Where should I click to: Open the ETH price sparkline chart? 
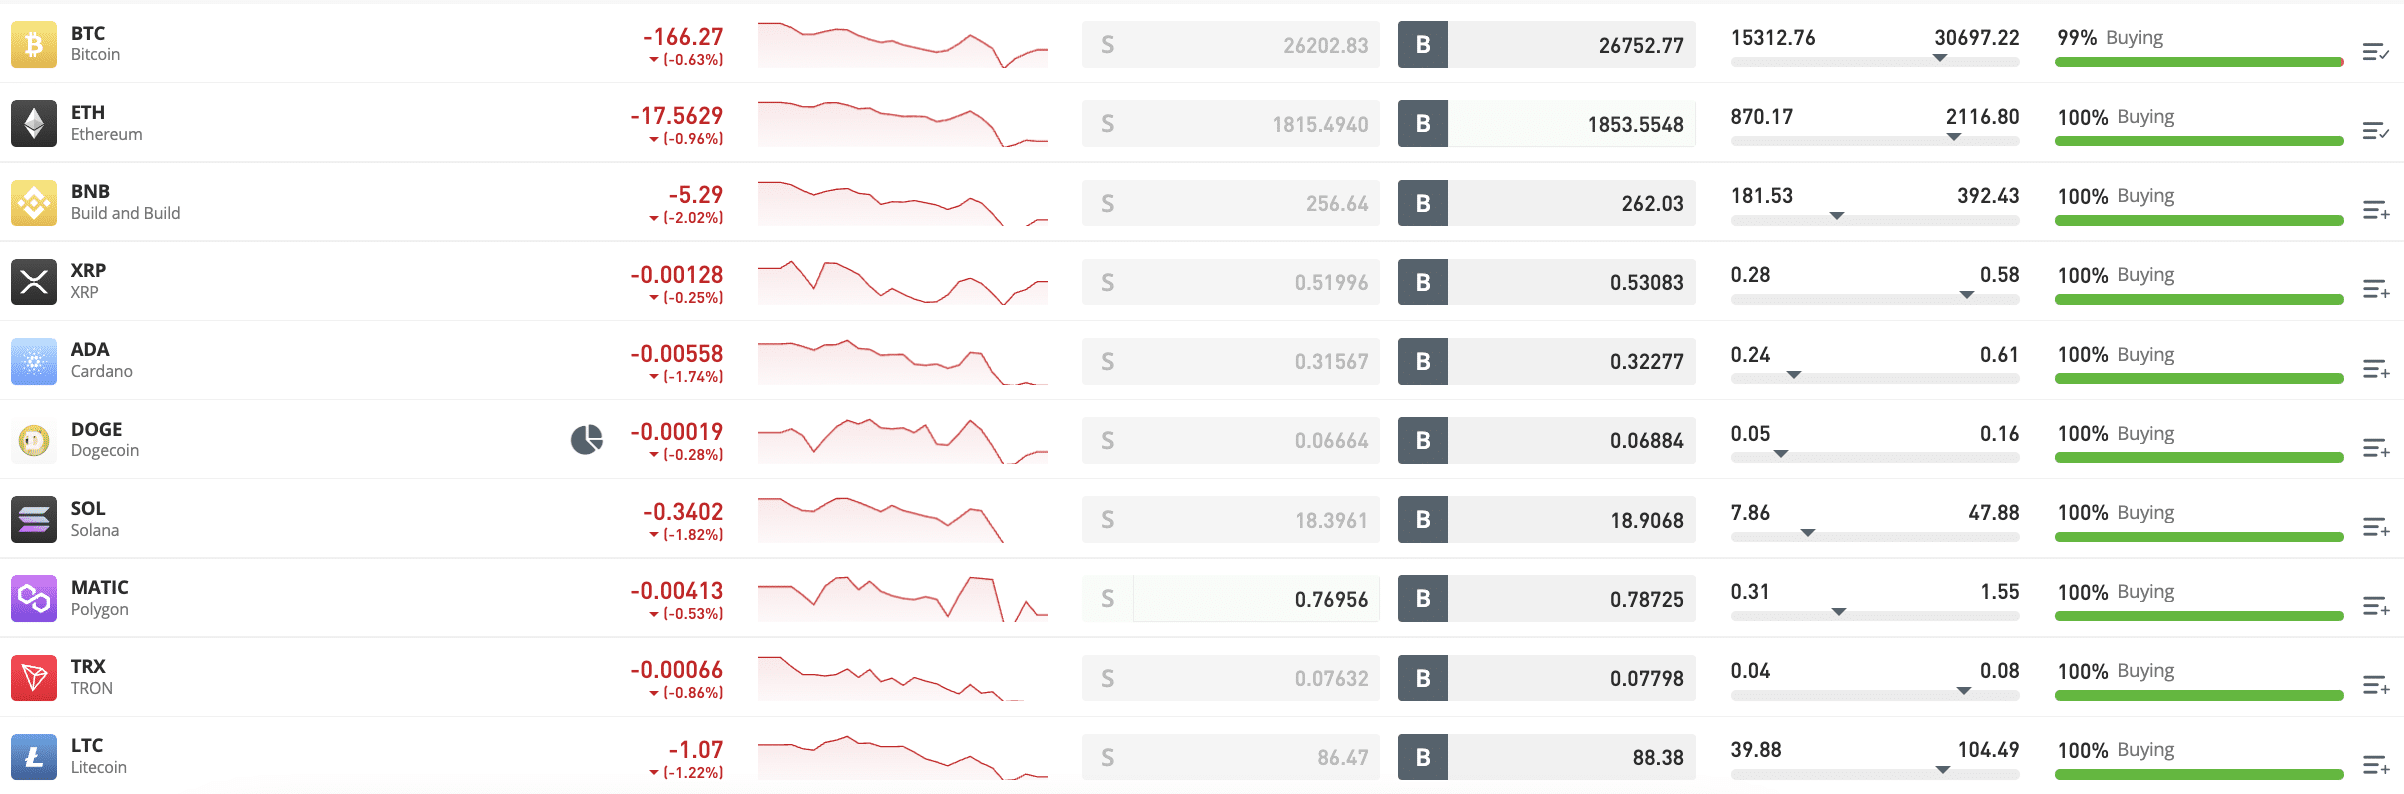coord(903,124)
